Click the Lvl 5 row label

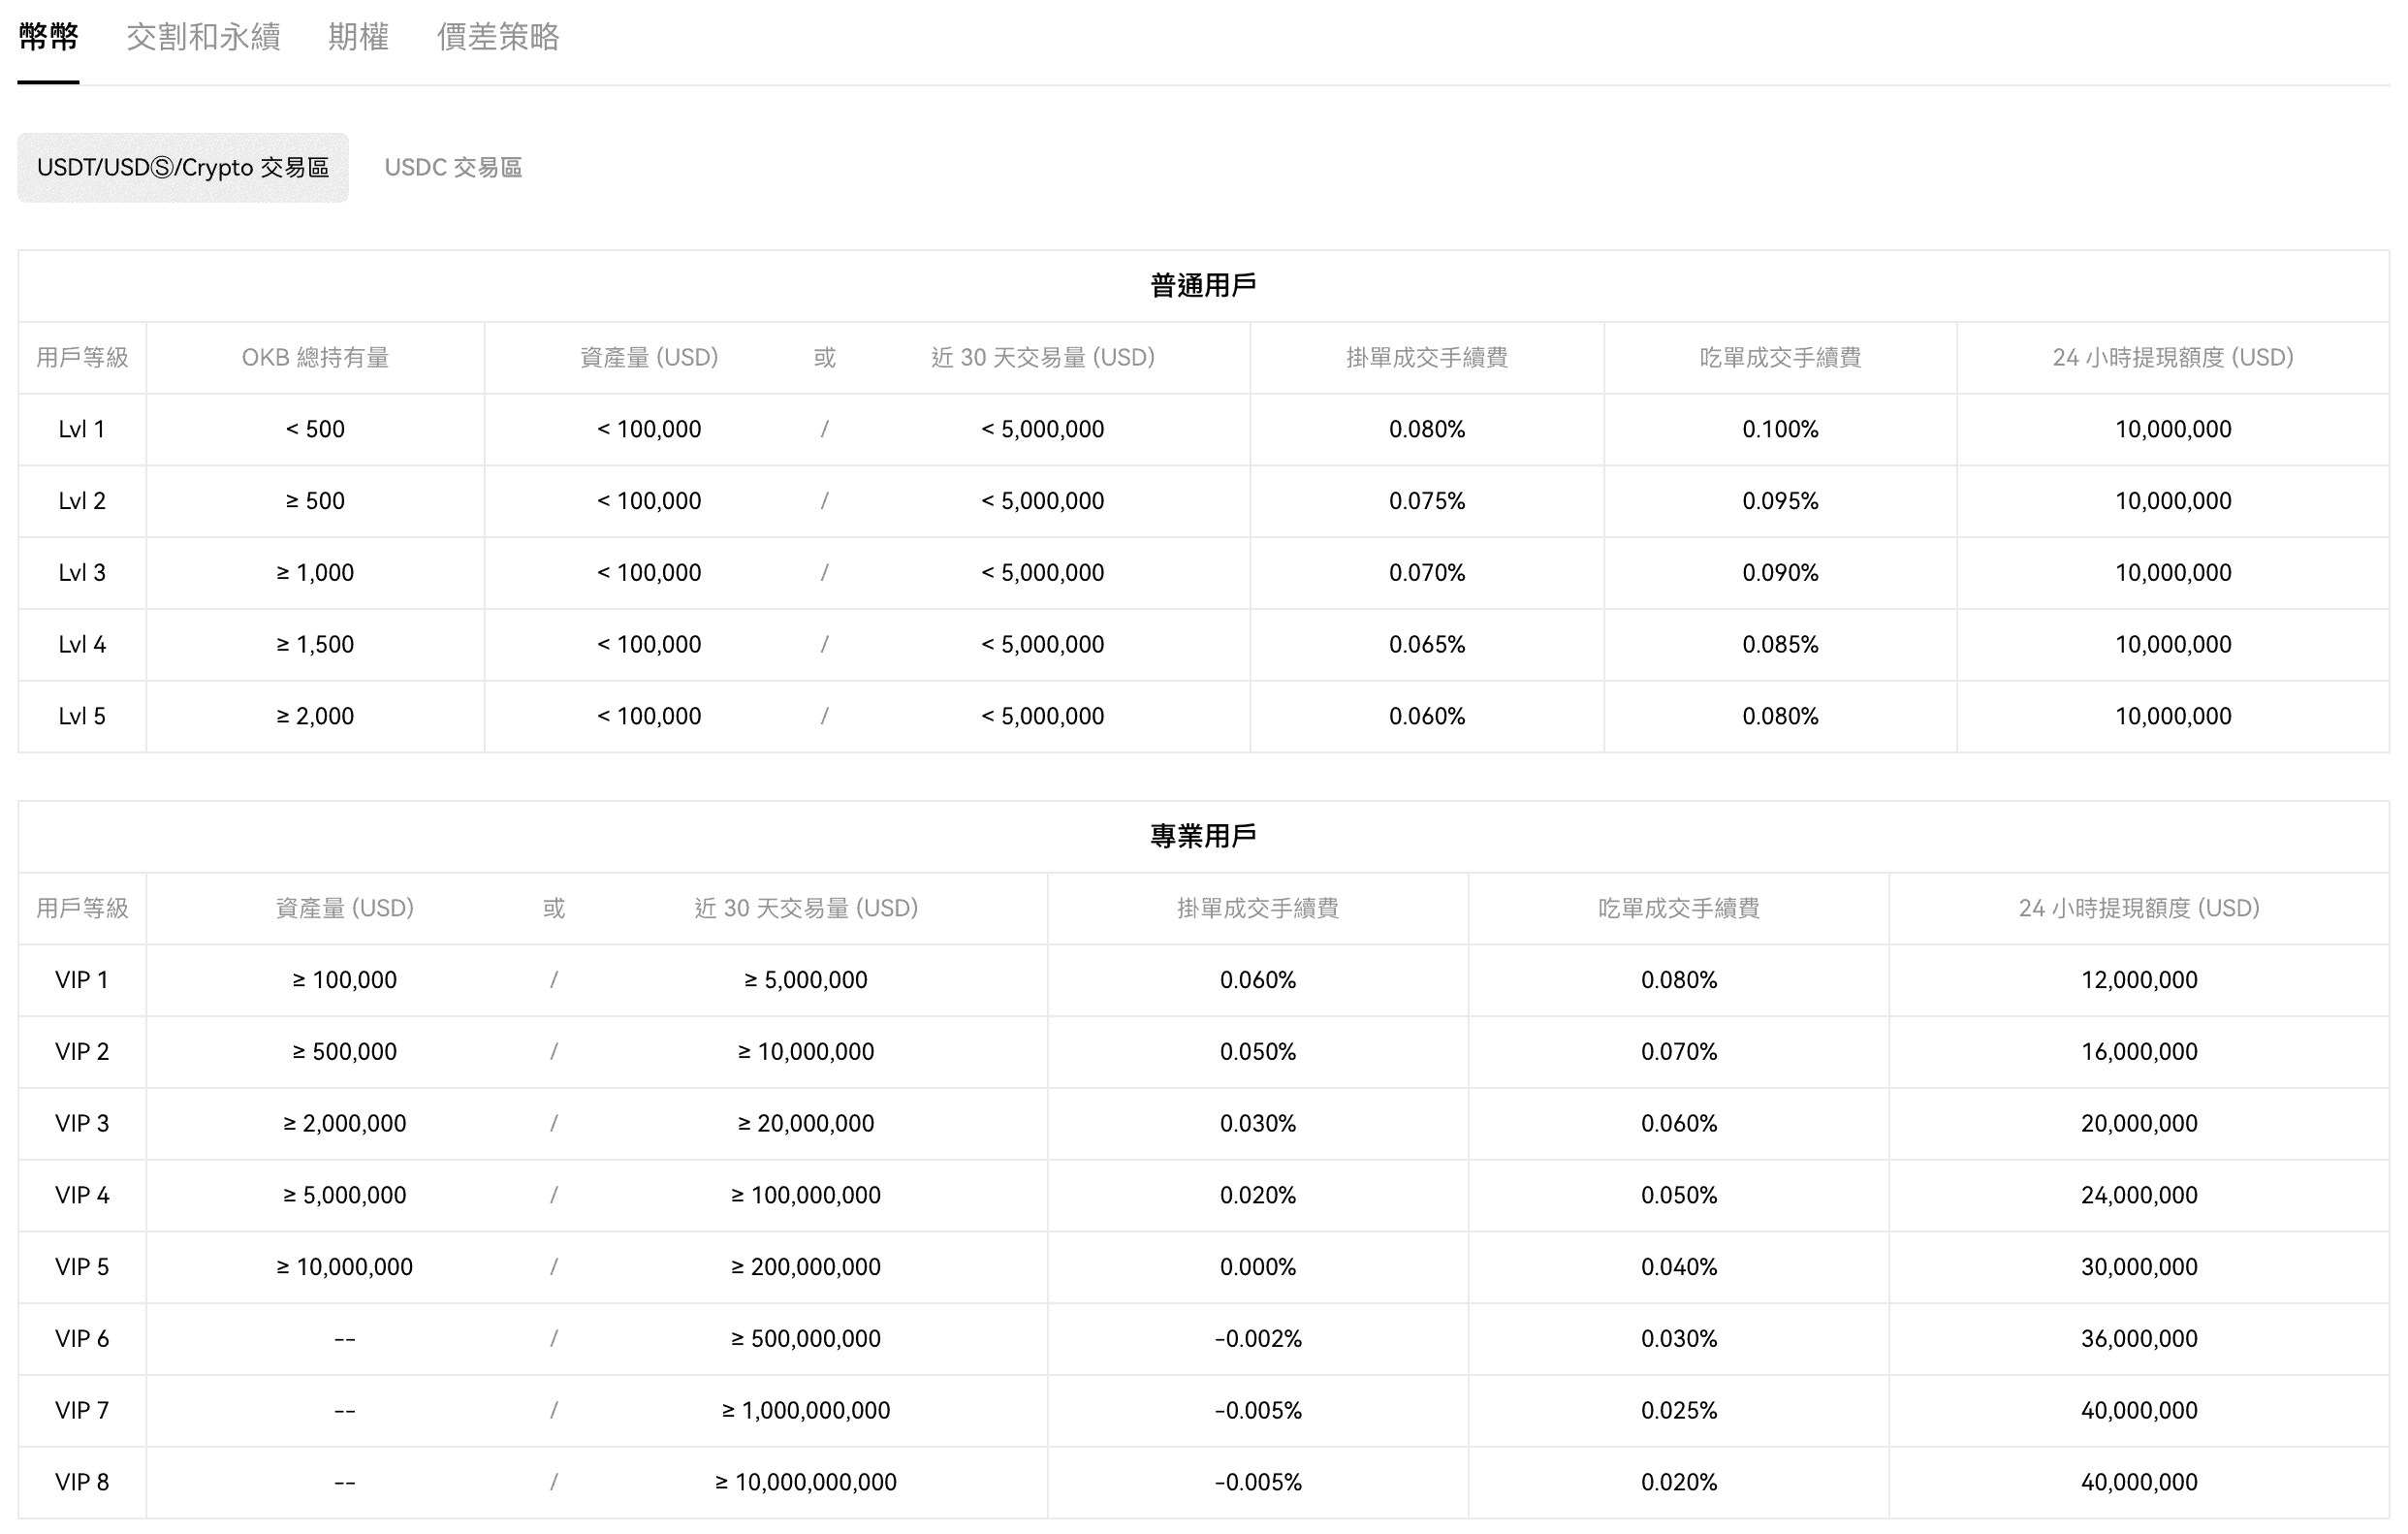[82, 716]
